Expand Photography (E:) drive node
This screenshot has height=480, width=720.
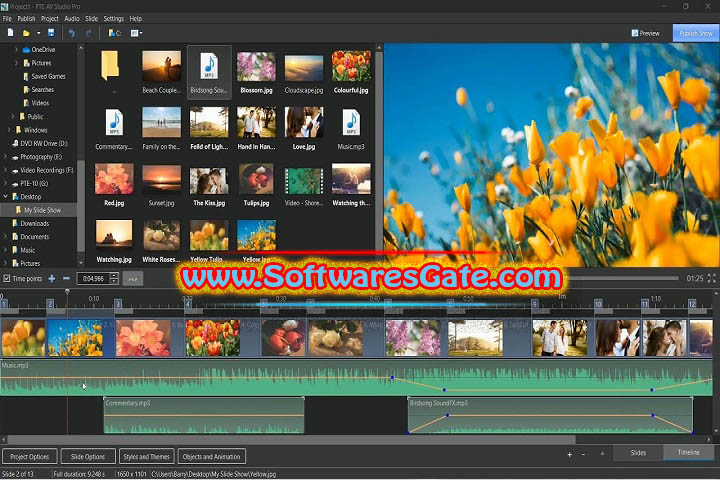click(x=6, y=157)
